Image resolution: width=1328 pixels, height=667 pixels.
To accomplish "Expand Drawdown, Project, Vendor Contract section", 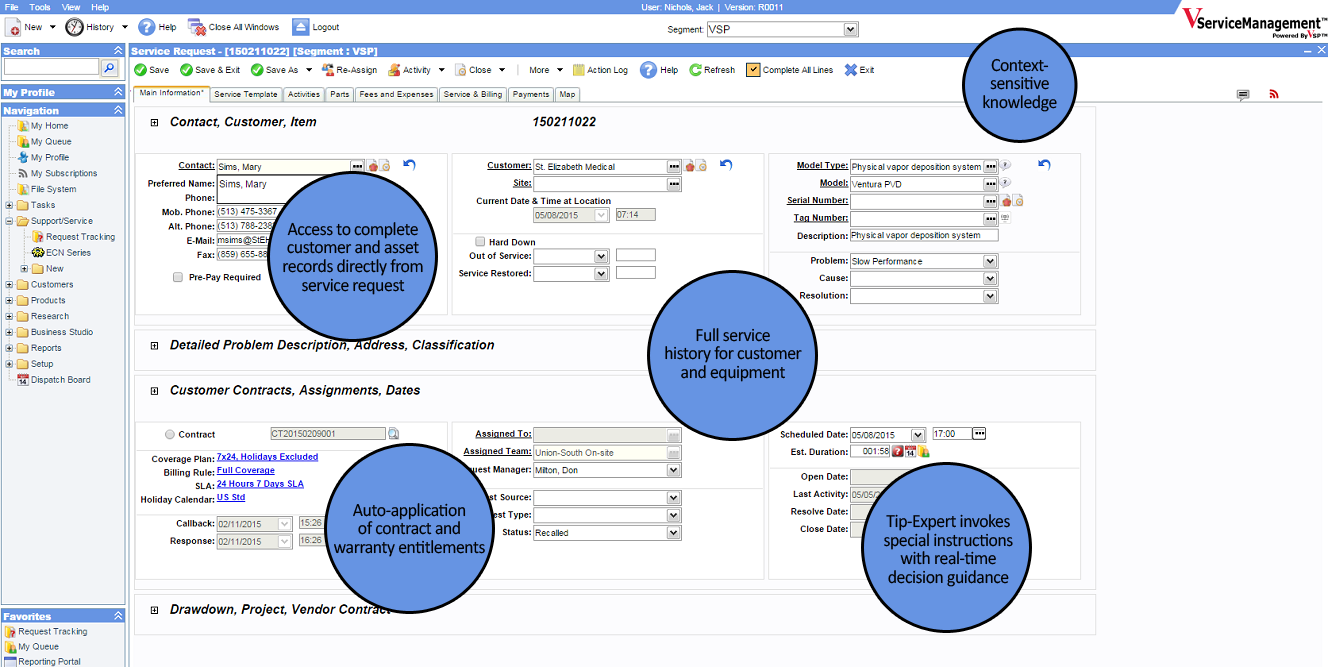I will [x=155, y=610].
